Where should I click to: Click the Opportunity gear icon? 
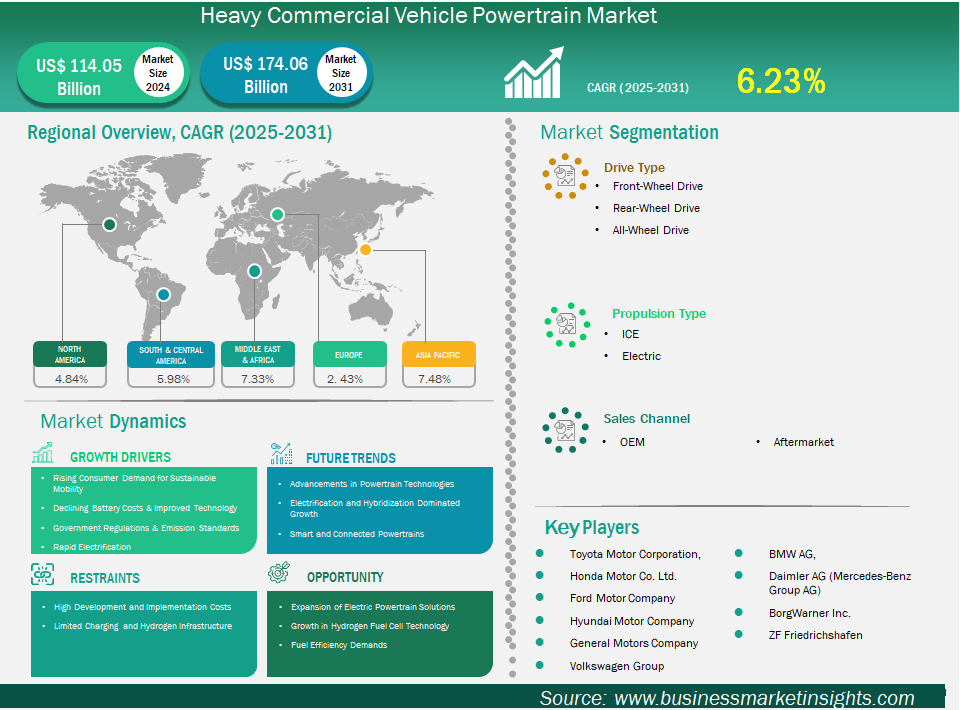click(x=279, y=573)
